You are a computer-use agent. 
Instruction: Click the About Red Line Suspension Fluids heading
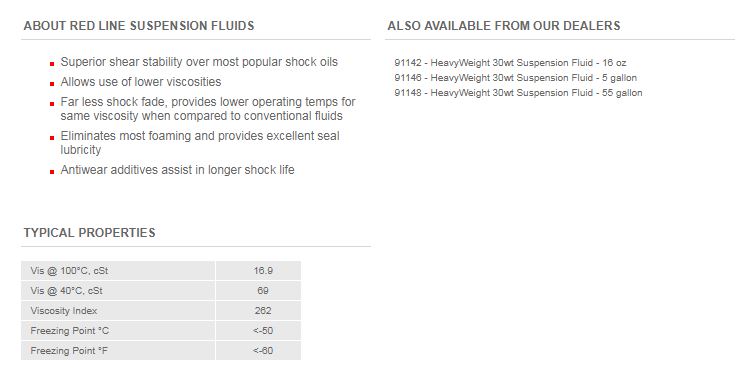click(x=139, y=26)
